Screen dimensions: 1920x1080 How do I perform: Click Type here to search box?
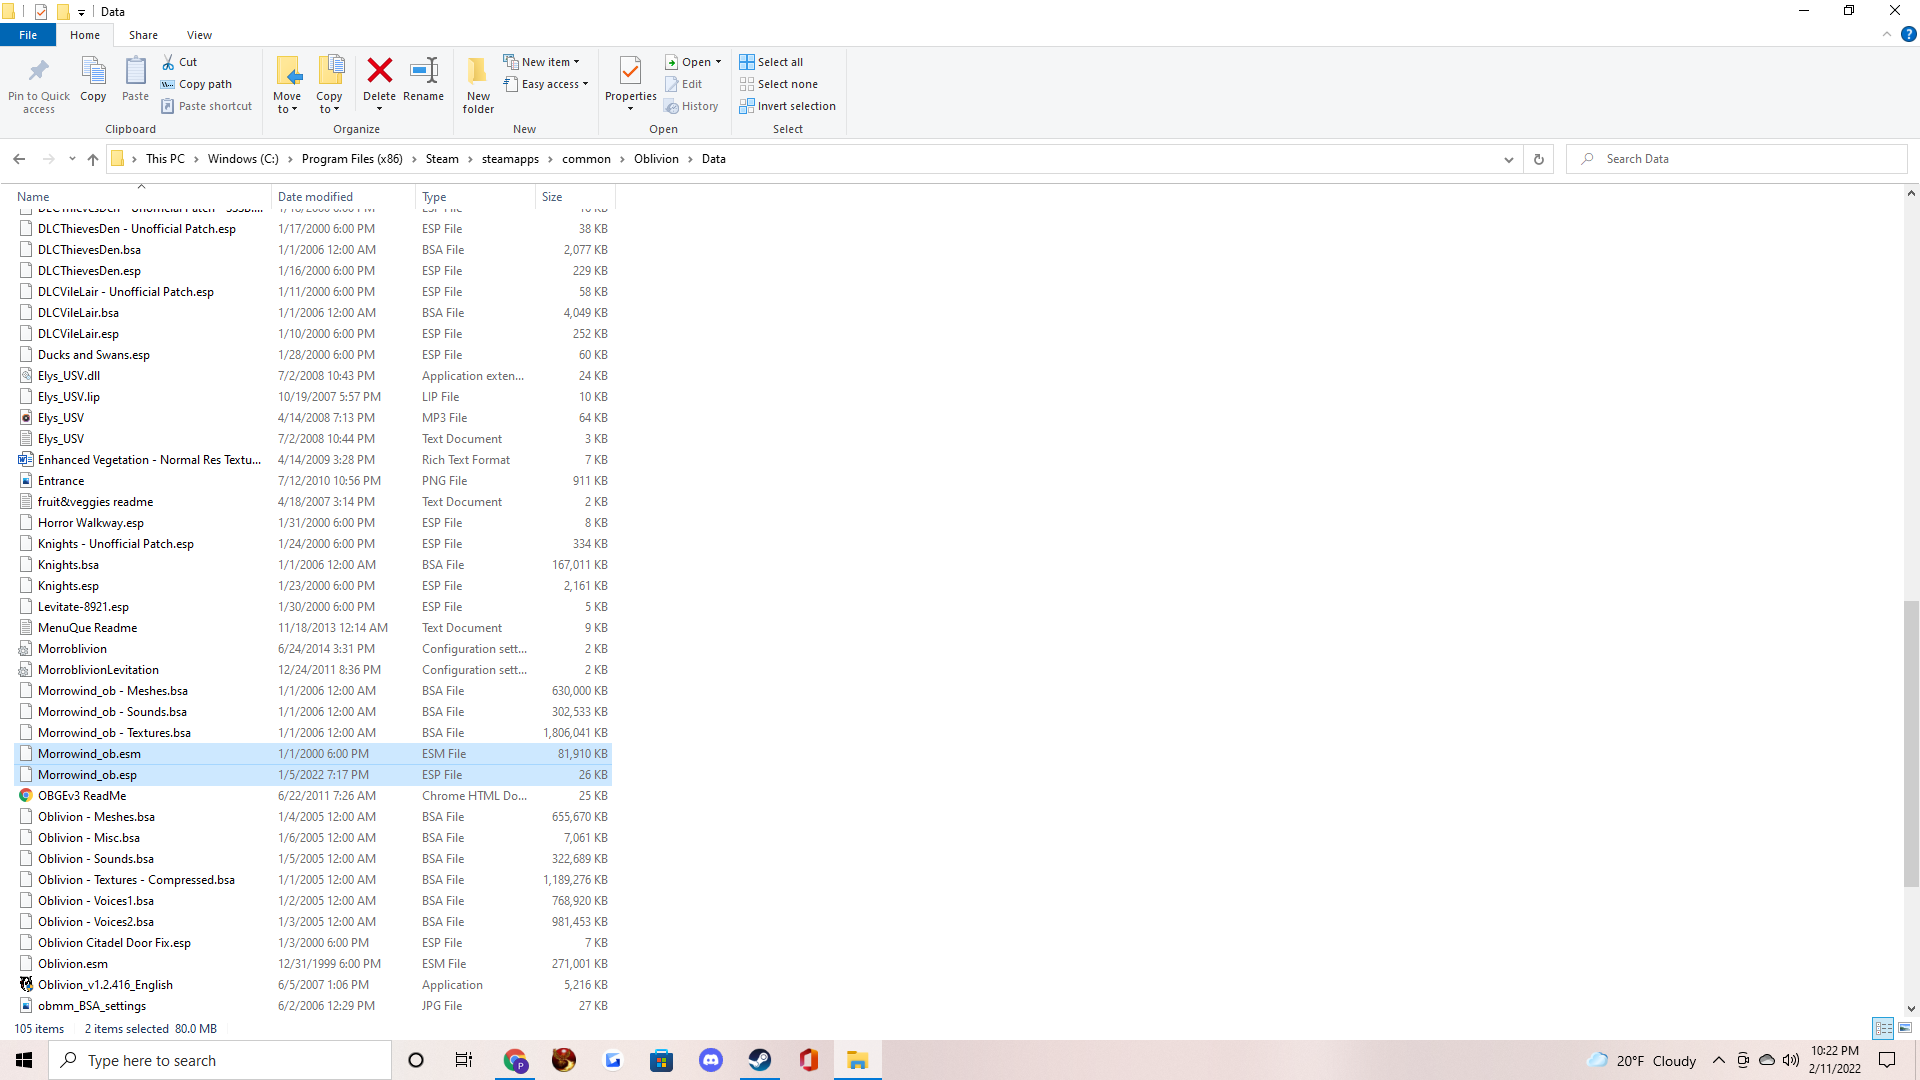pyautogui.click(x=220, y=1060)
